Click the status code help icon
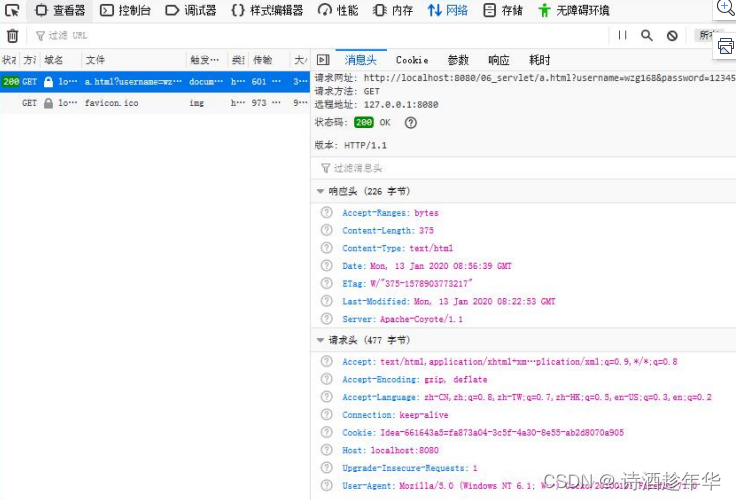Image resolution: width=736 pixels, height=500 pixels. [x=410, y=123]
